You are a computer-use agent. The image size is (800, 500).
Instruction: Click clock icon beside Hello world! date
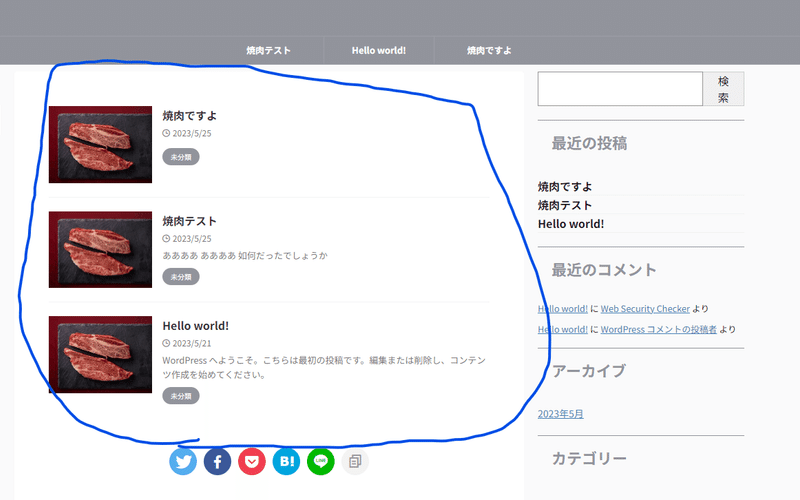point(166,343)
